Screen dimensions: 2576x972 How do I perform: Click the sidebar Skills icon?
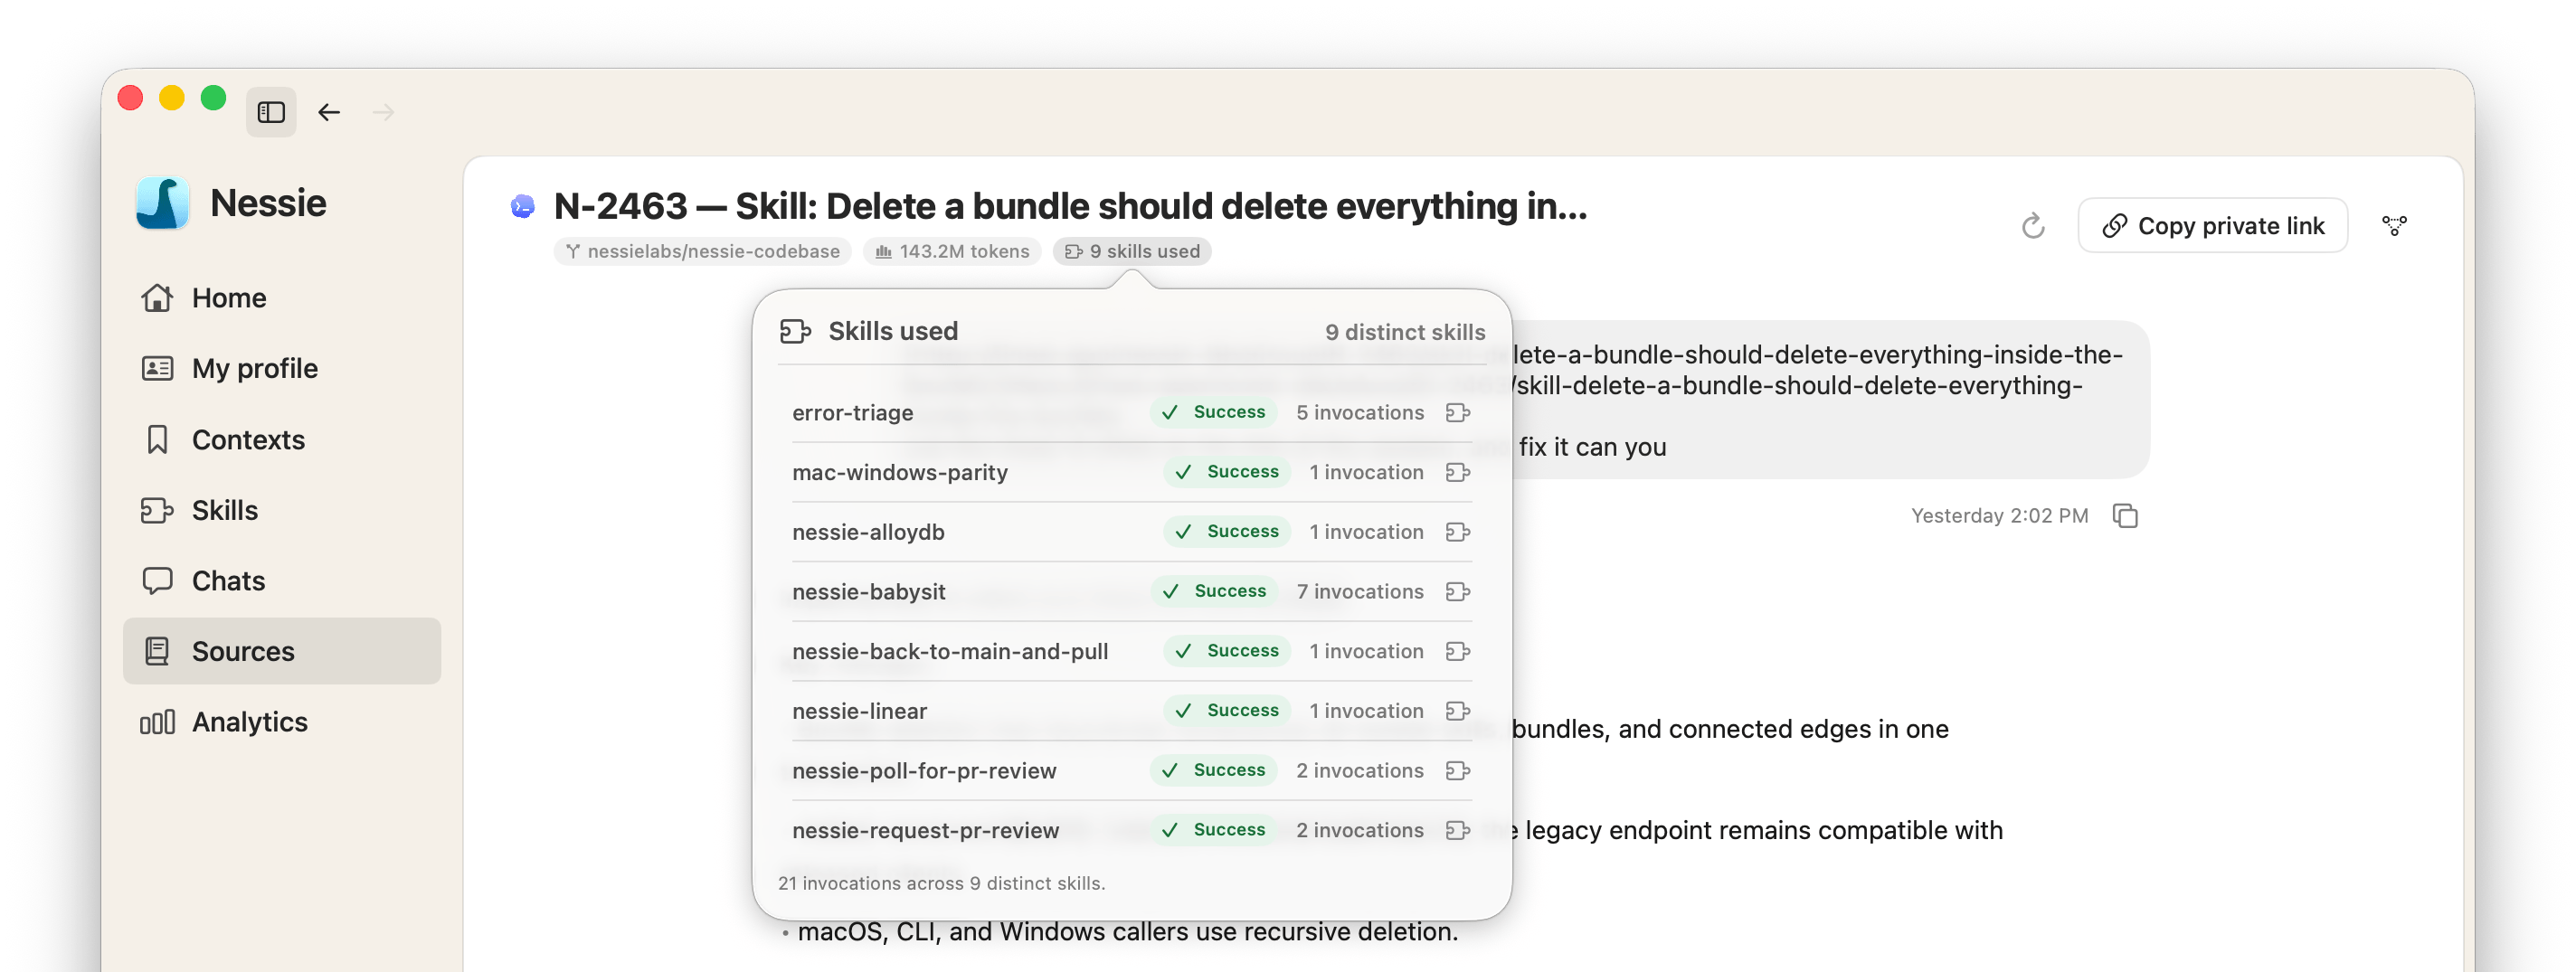pyautogui.click(x=157, y=510)
